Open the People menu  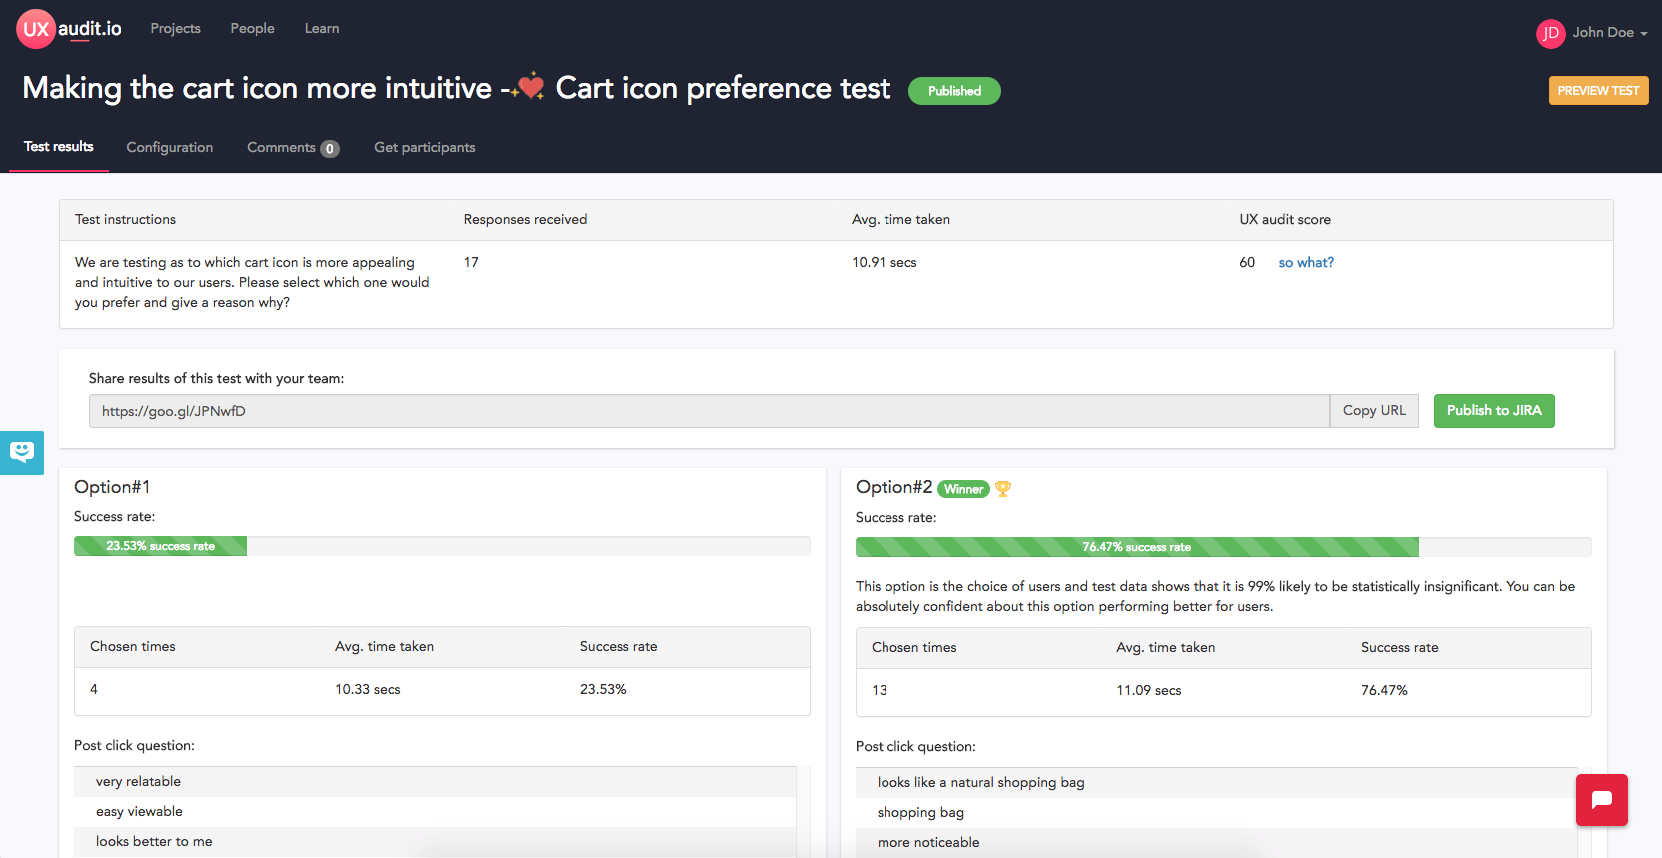(x=252, y=28)
